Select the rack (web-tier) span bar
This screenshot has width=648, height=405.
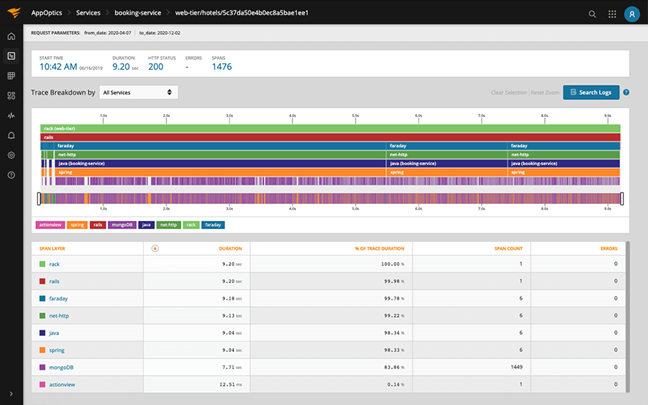pos(330,129)
